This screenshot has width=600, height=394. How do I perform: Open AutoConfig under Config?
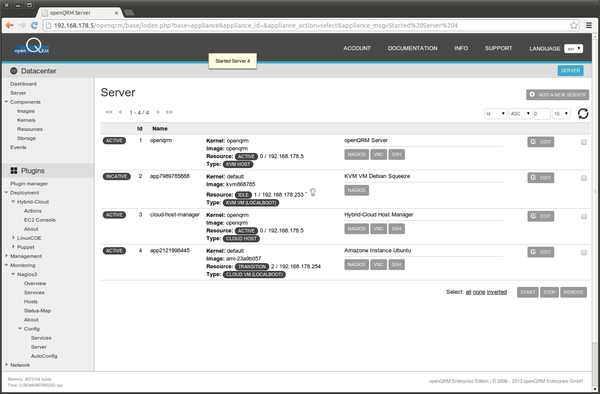[x=44, y=356]
